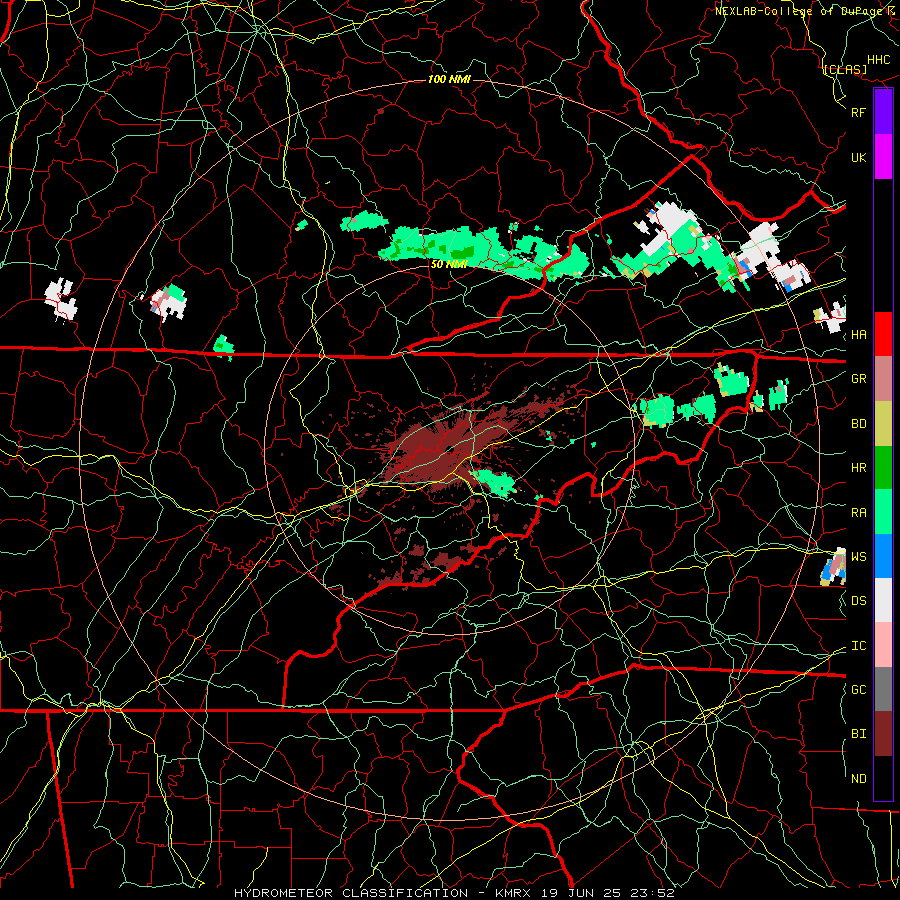
Task: Click the '19 JUN 25' date text
Action: click(x=580, y=893)
